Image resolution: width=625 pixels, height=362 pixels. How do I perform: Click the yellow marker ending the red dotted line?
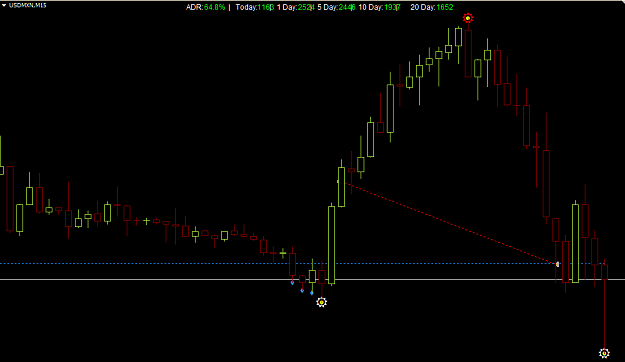[557, 264]
